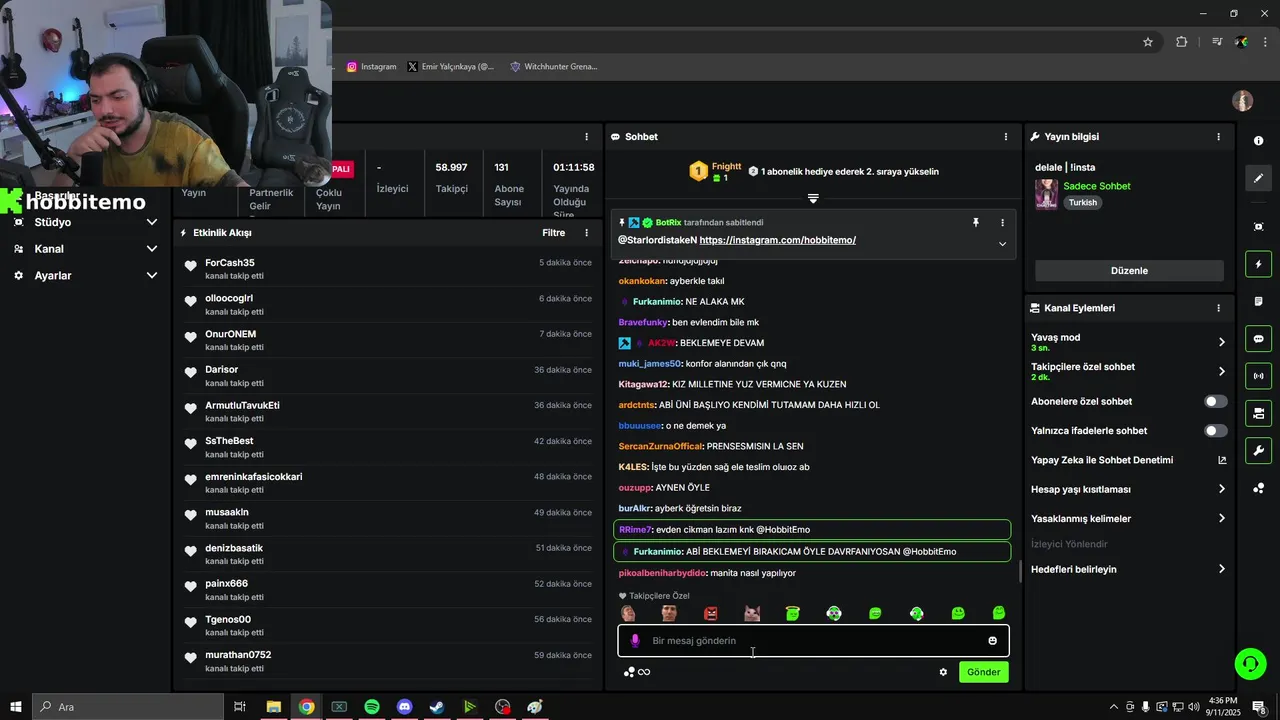
Task: Open the emoji picker in message box
Action: pos(992,641)
